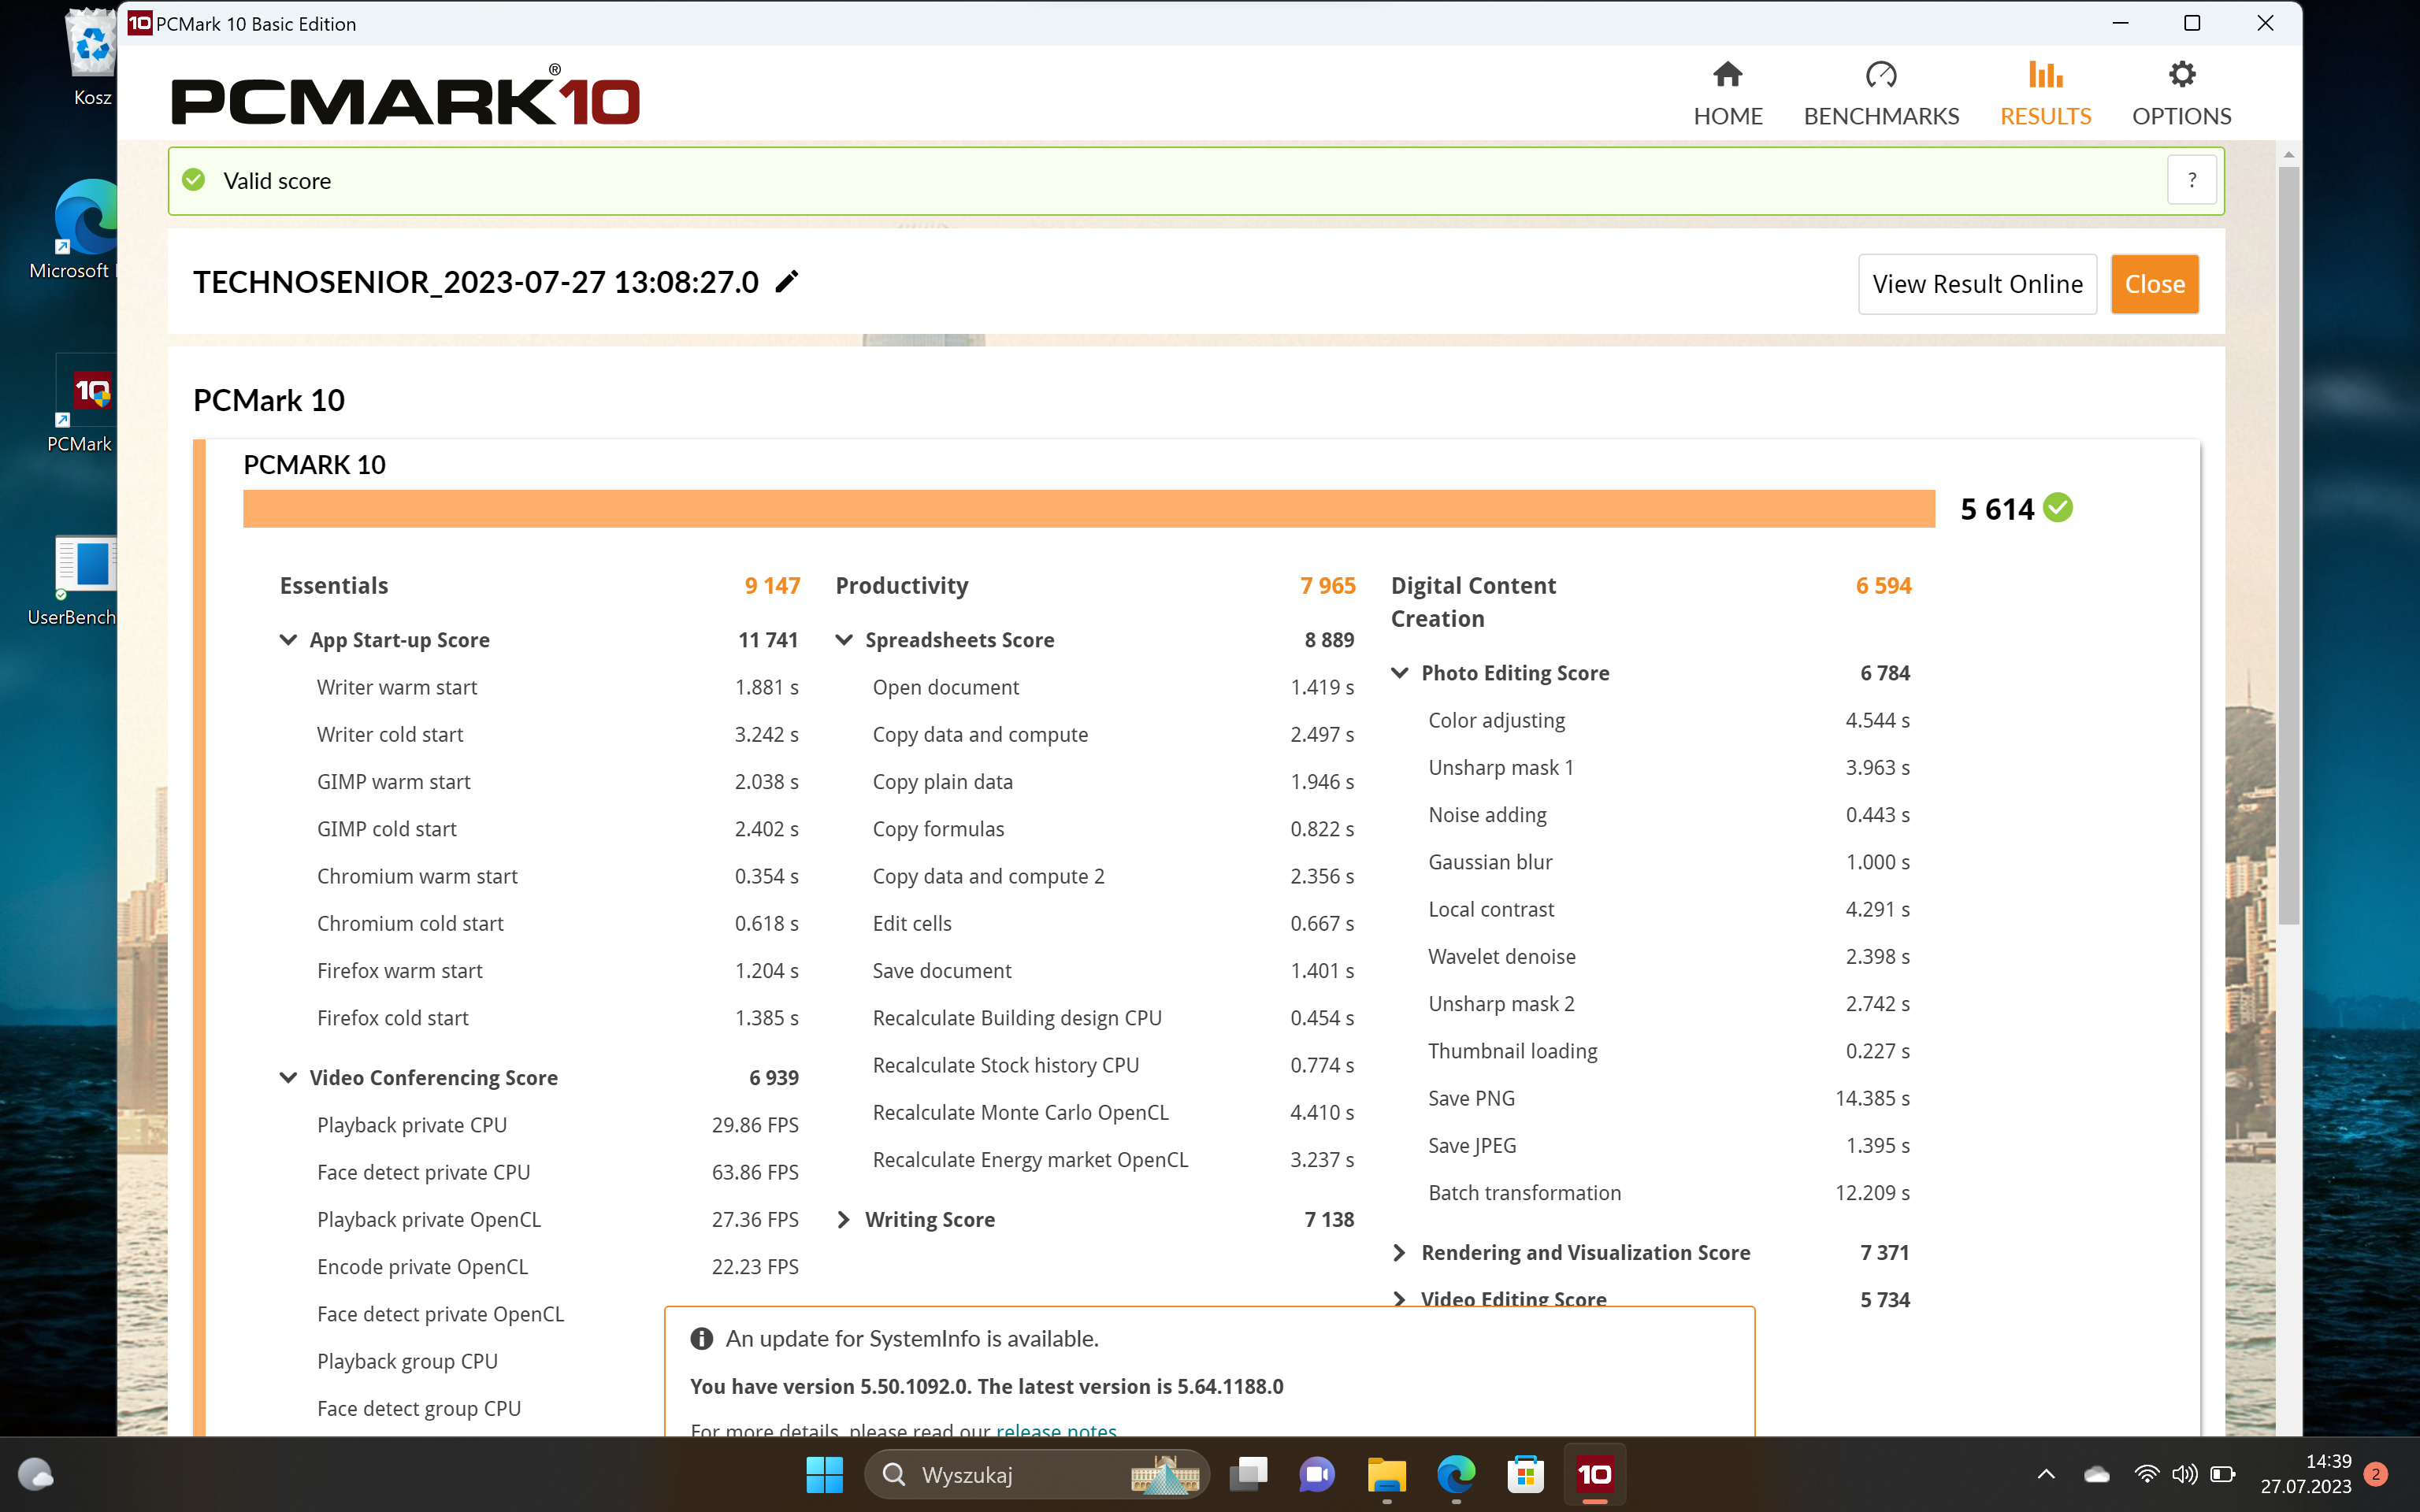Click the question mark help icon

pyautogui.click(x=2192, y=180)
